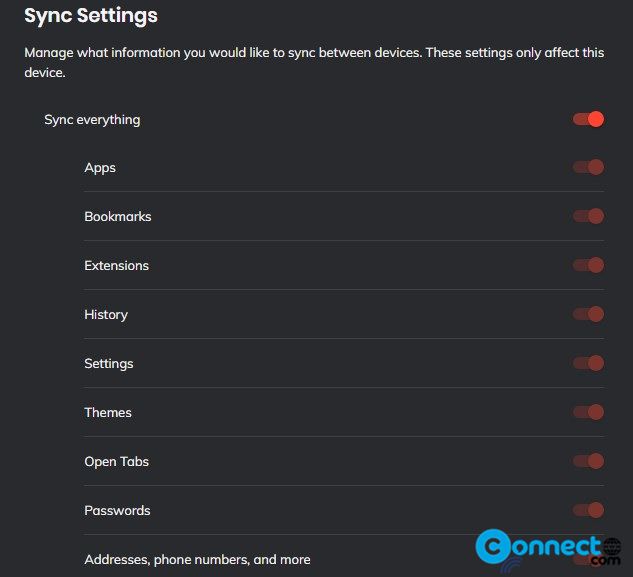Toggle Themes sync switch
Image resolution: width=633 pixels, height=577 pixels.
click(588, 412)
